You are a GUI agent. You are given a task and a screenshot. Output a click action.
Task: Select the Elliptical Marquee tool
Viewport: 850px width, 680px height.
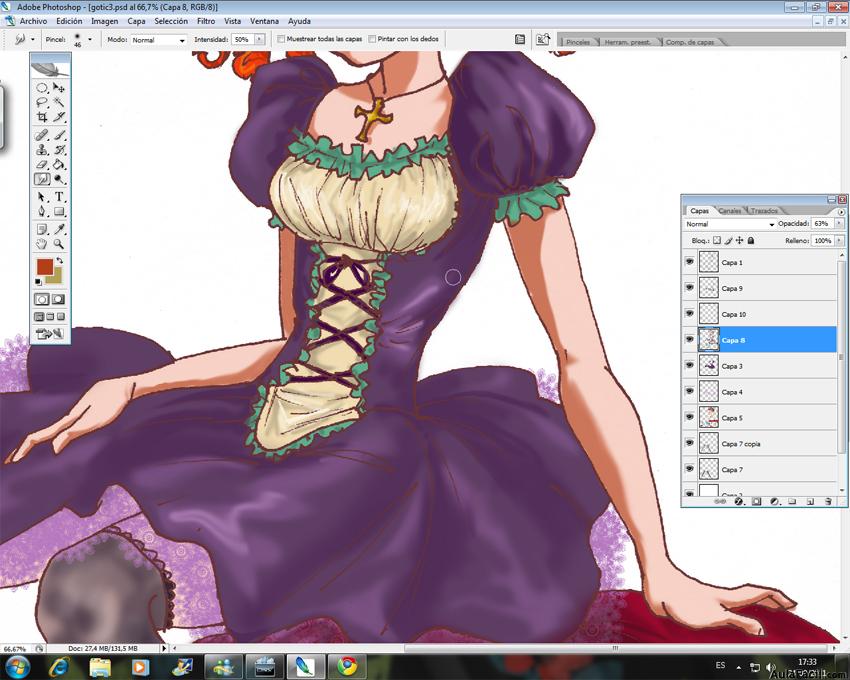coord(42,87)
